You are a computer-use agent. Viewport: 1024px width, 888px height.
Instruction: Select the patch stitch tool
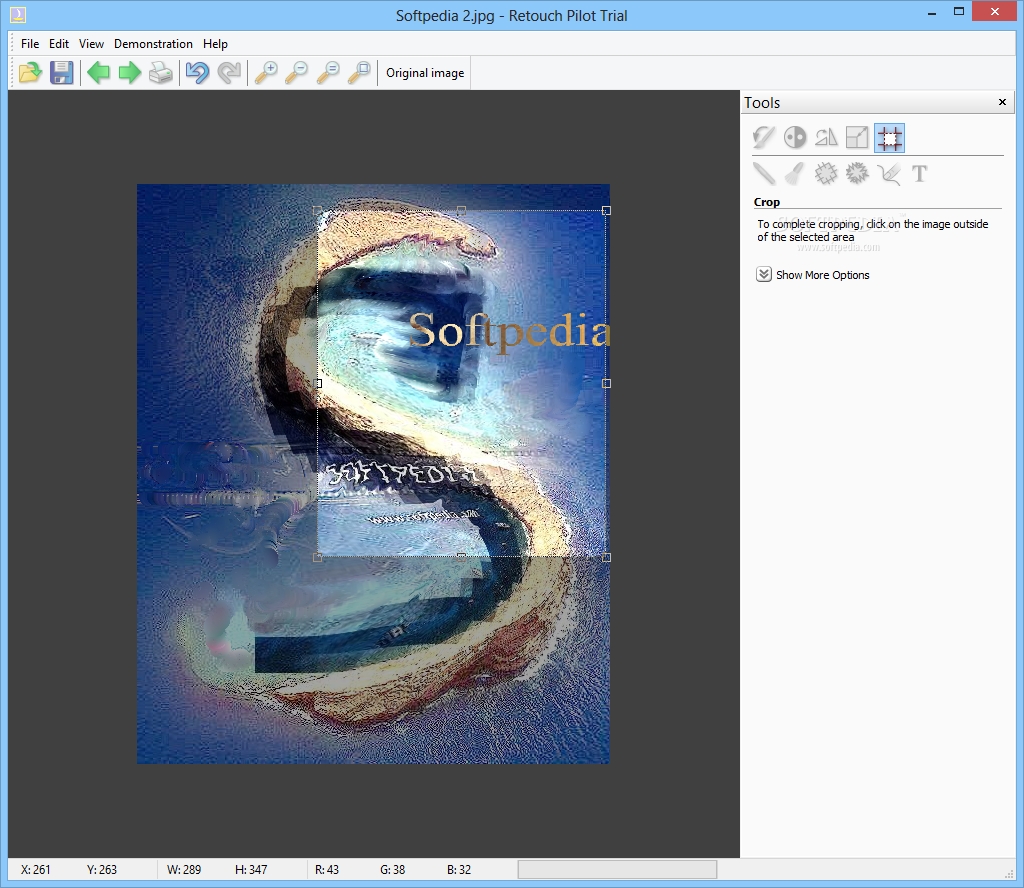point(826,174)
